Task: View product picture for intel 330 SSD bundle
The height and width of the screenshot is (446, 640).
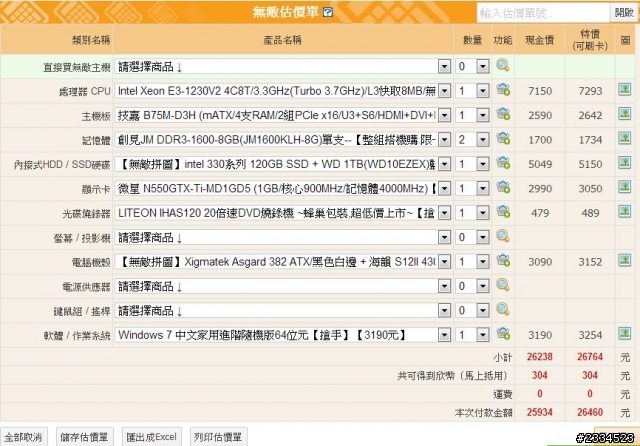Action: pos(624,163)
